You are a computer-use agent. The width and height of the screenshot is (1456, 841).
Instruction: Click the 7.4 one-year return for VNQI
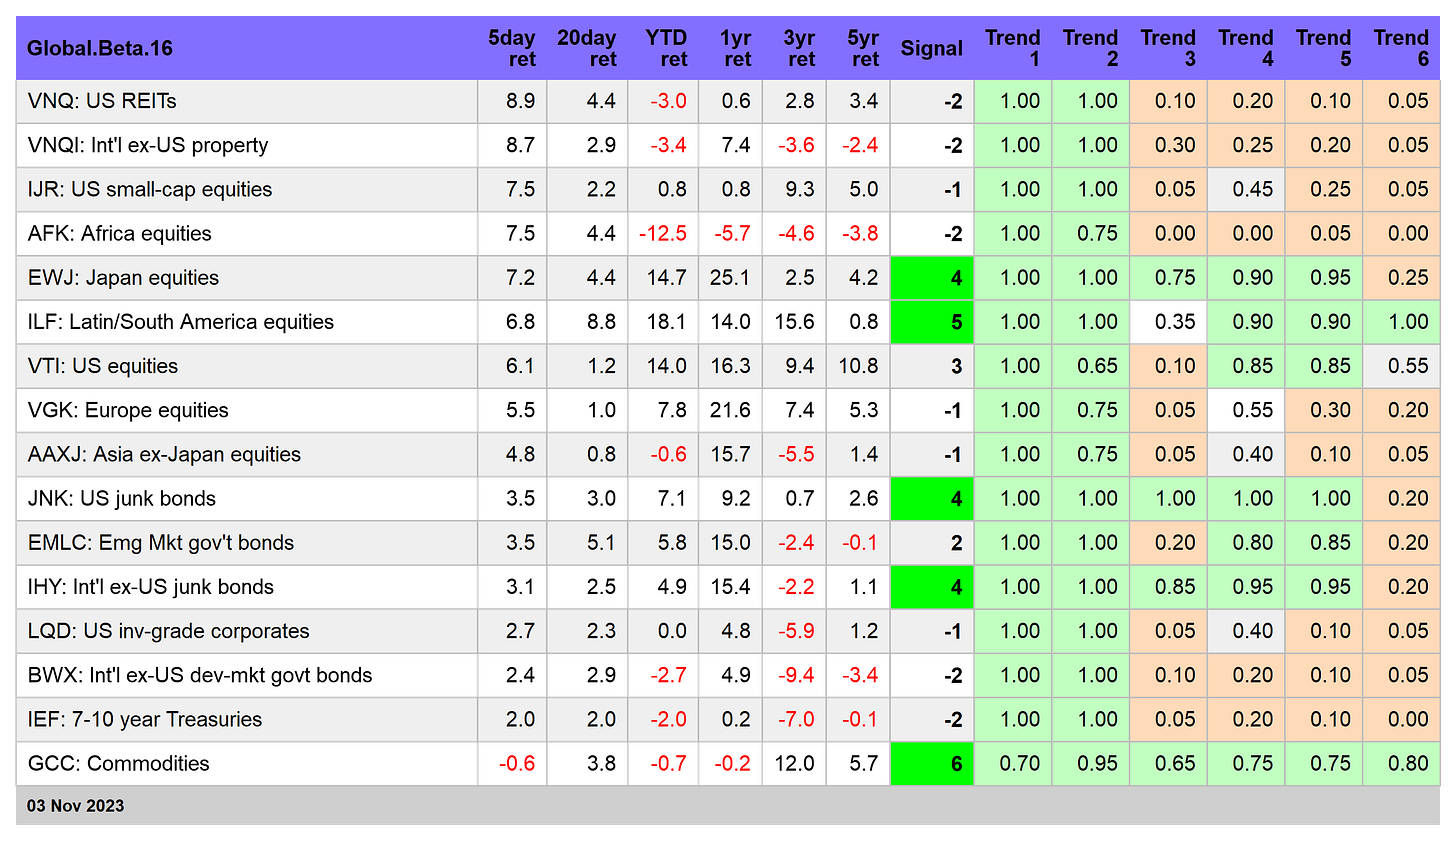pos(736,145)
